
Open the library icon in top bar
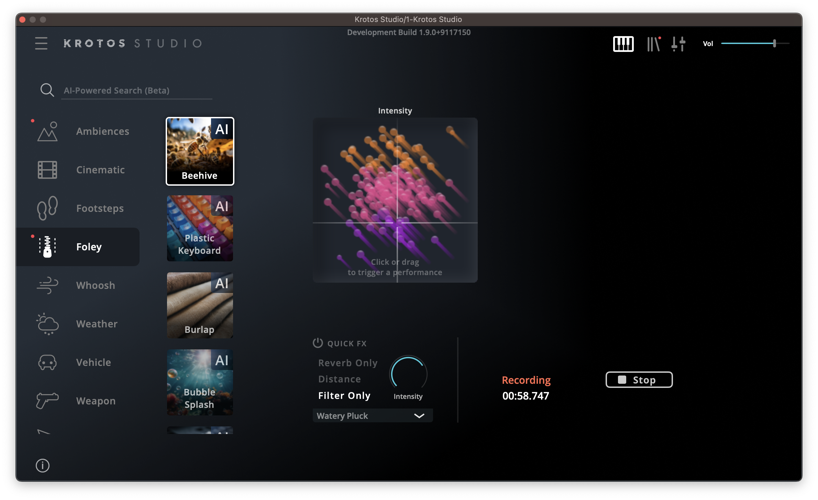653,43
